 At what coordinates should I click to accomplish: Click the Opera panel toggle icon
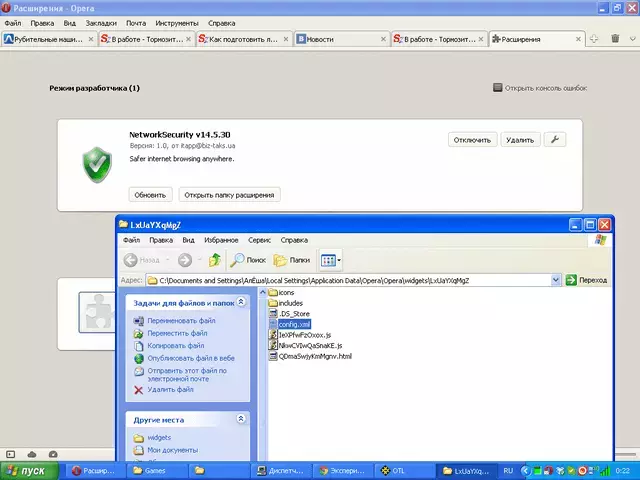pyautogui.click(x=11, y=454)
